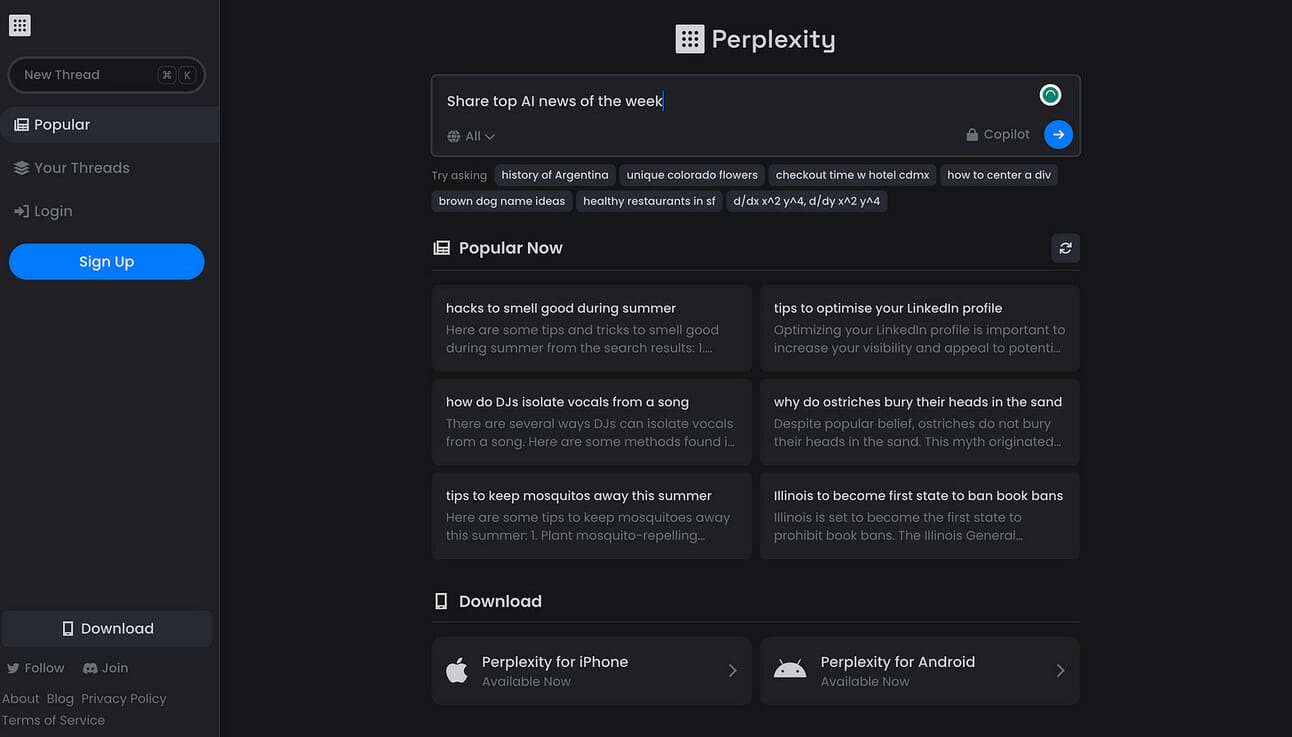Click the search text input field
The height and width of the screenshot is (737, 1292).
pos(735,101)
